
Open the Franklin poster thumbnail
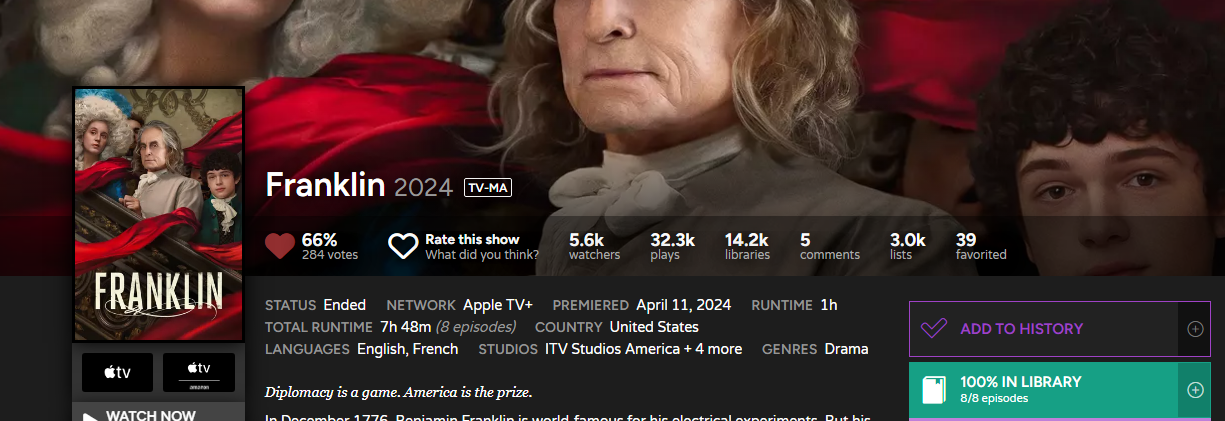click(x=159, y=215)
